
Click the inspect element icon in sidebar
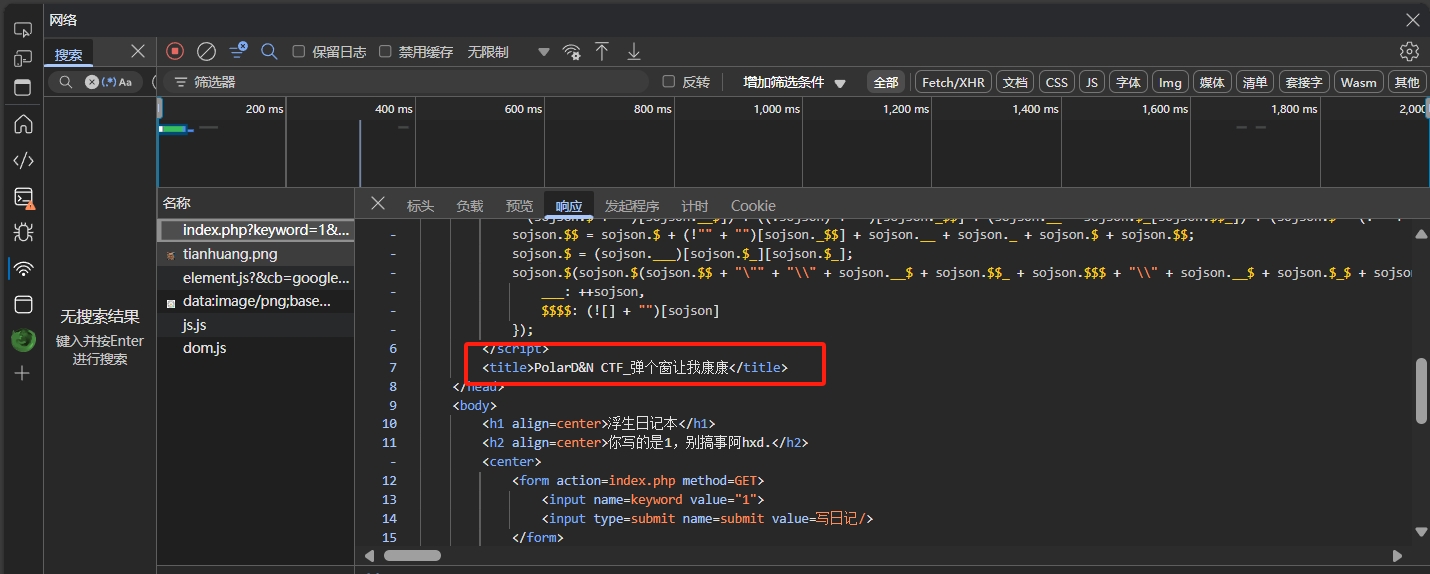(x=22, y=30)
